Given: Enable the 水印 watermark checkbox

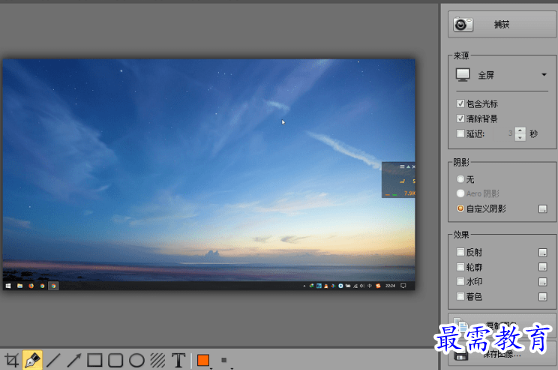Looking at the screenshot, I should (460, 281).
